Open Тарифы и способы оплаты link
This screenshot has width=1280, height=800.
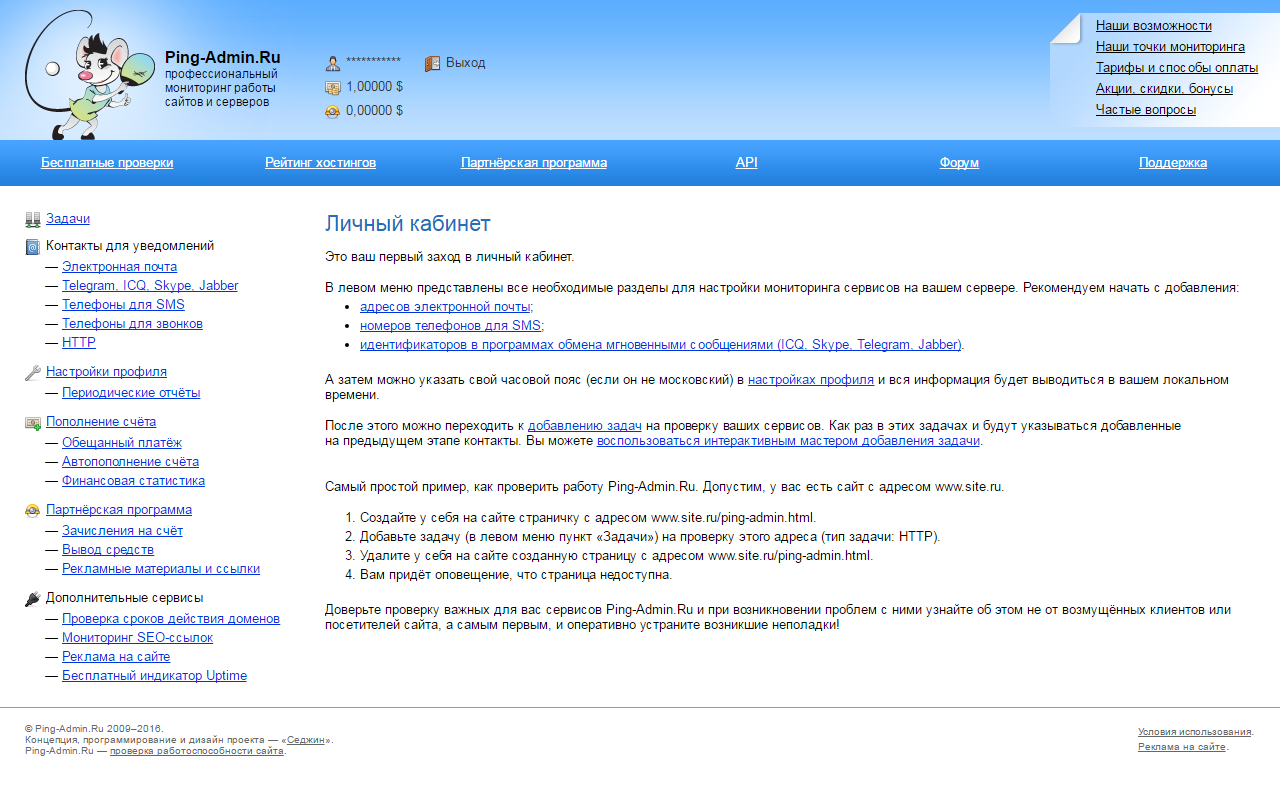pyautogui.click(x=1177, y=68)
